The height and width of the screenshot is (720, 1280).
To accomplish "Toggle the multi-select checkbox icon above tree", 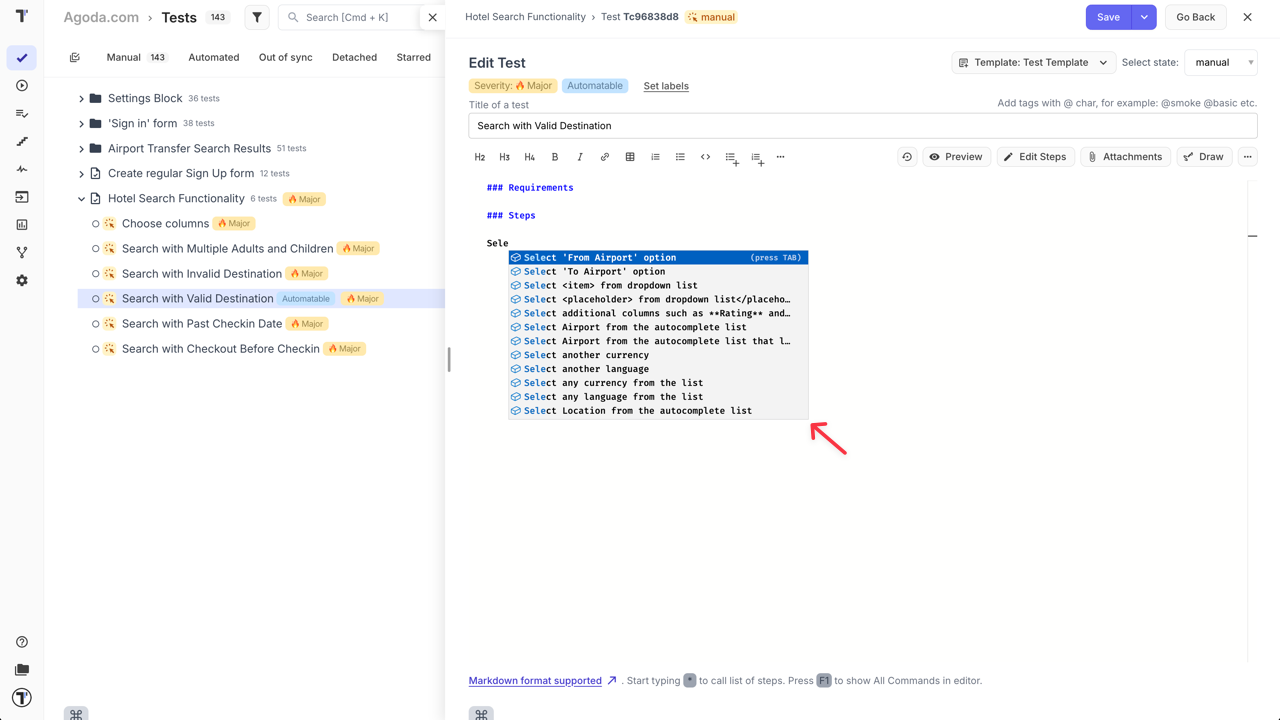I will click(75, 58).
